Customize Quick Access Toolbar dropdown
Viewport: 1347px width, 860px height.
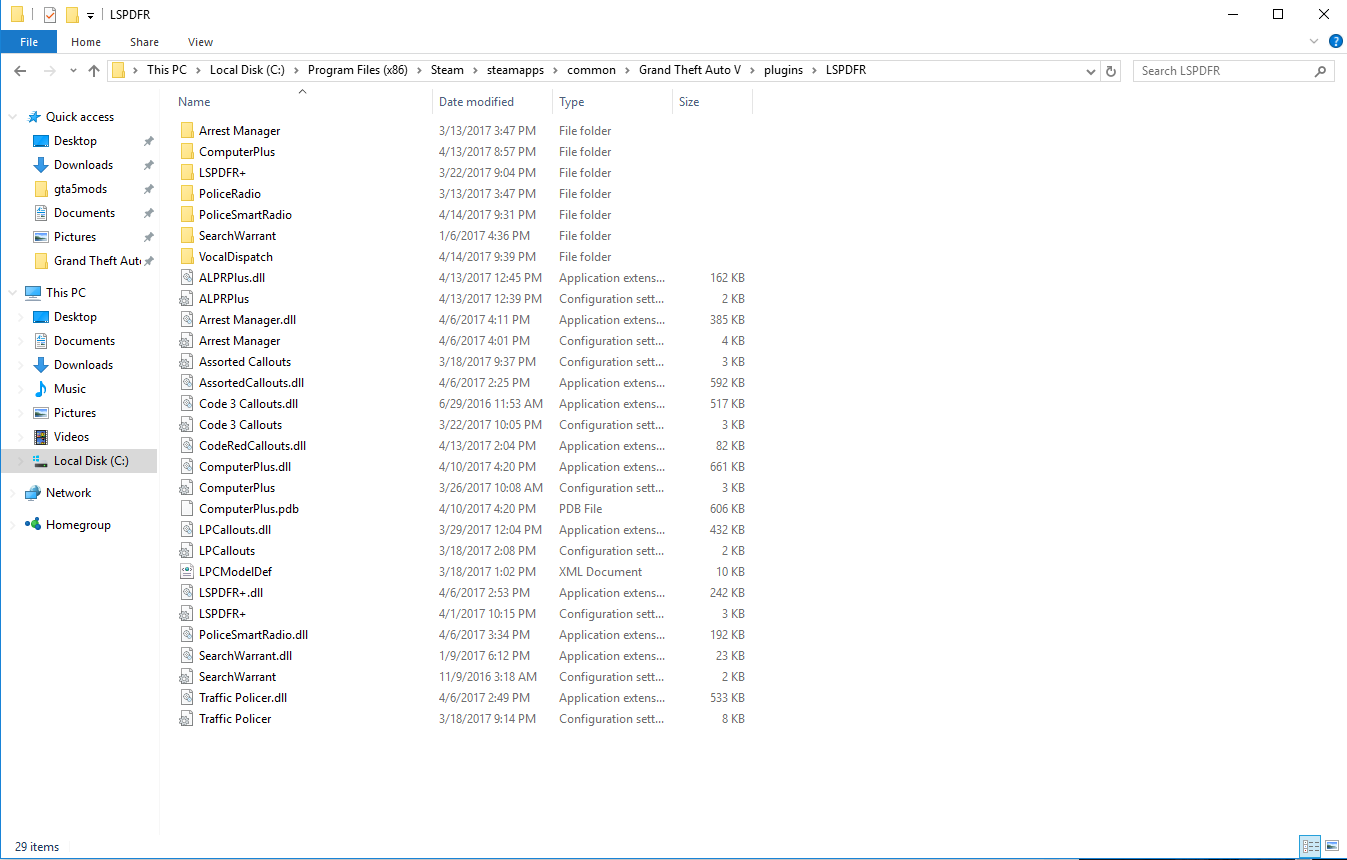click(x=90, y=15)
